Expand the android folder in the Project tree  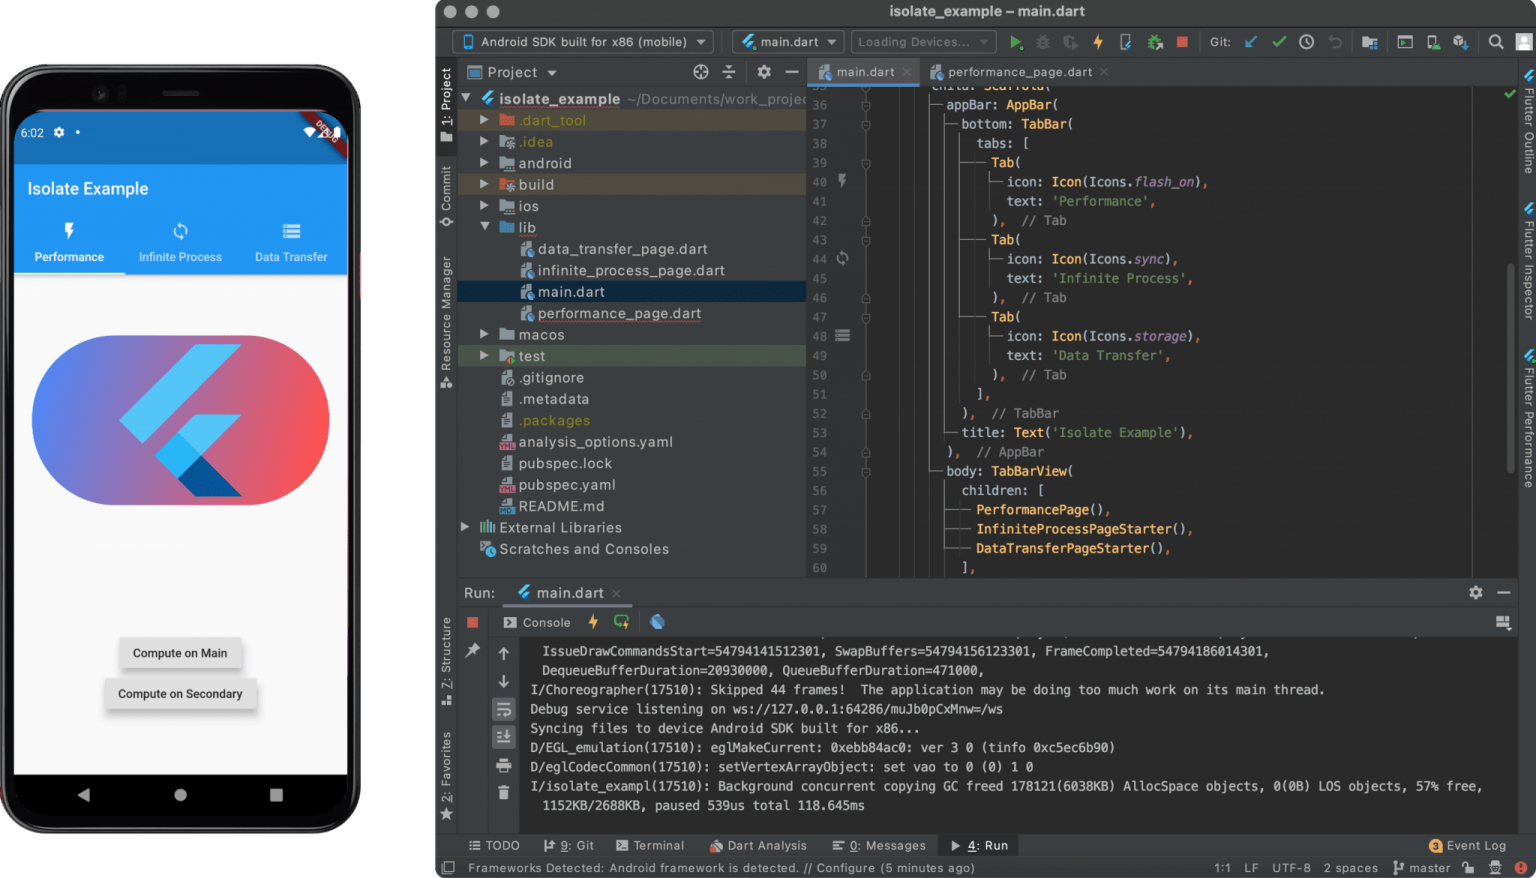click(x=485, y=163)
